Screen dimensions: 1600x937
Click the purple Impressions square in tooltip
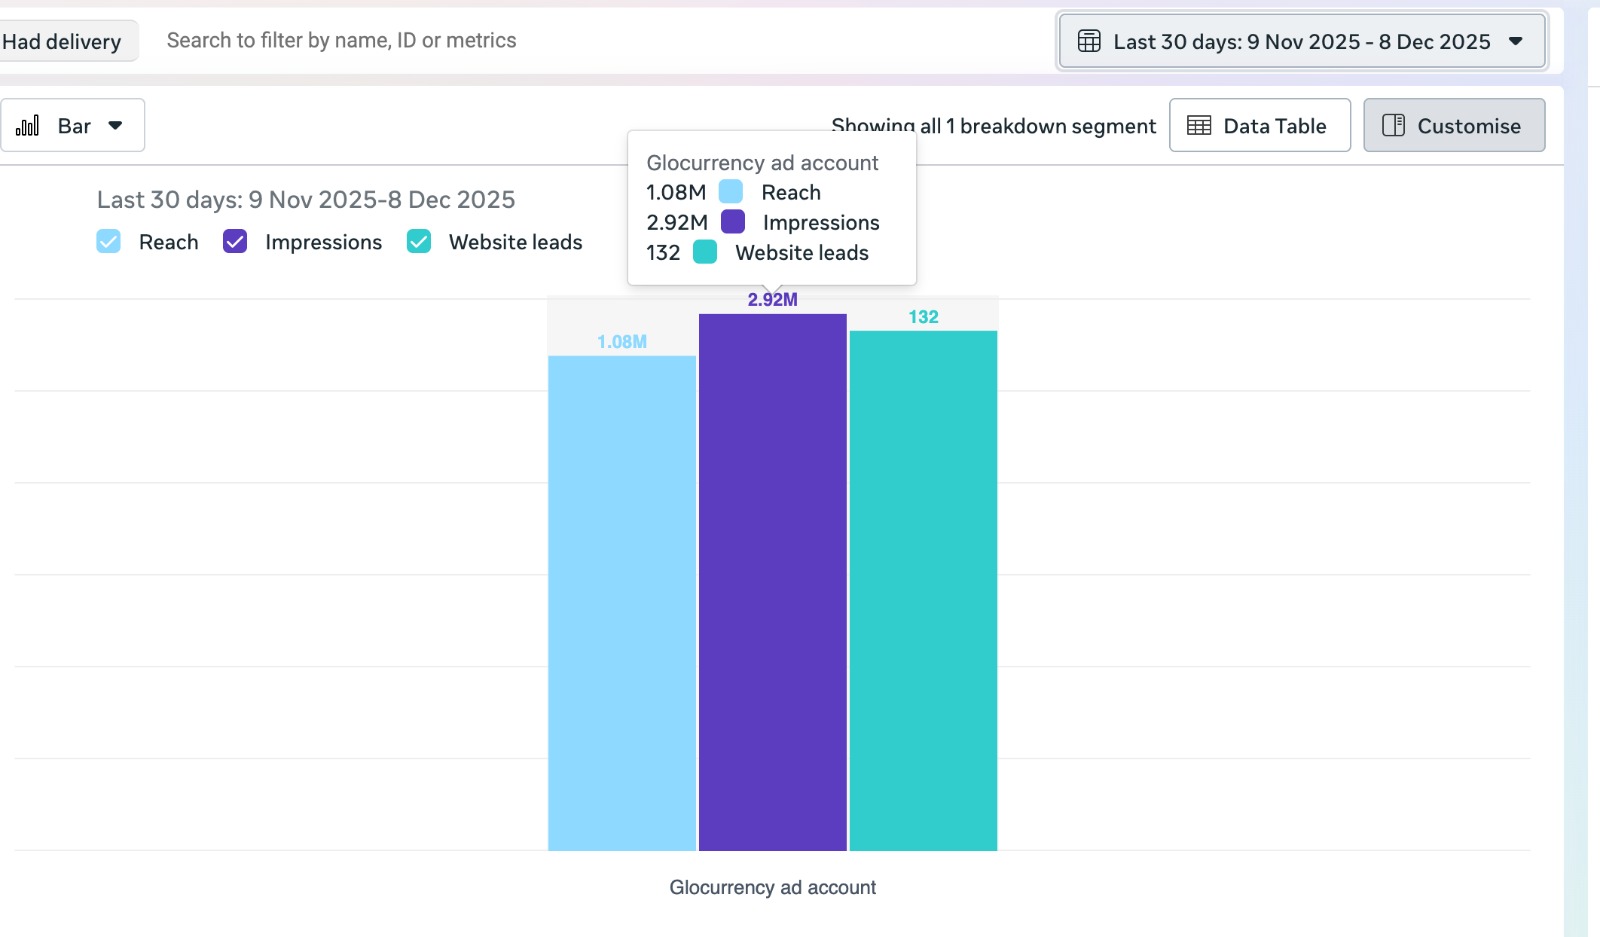point(733,222)
